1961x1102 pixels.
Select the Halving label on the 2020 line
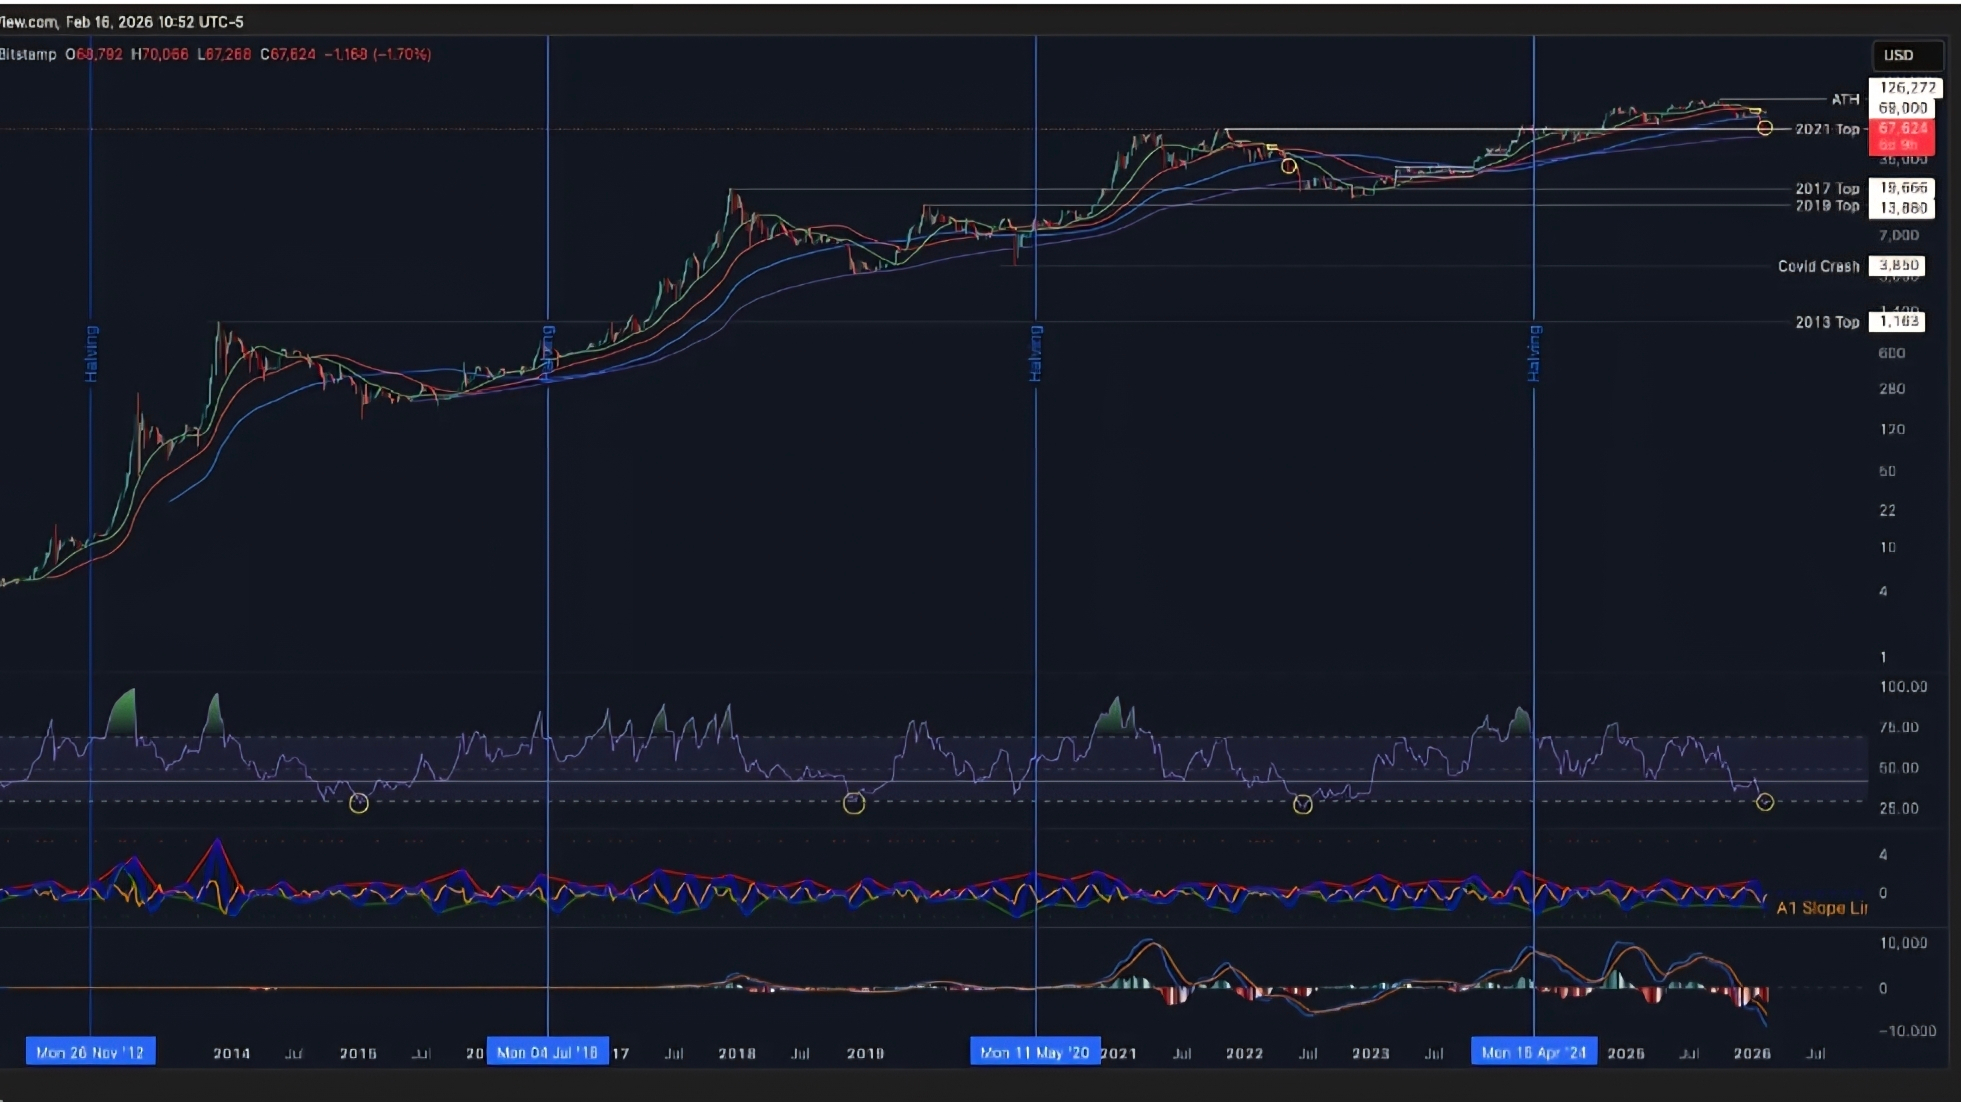click(x=1036, y=353)
